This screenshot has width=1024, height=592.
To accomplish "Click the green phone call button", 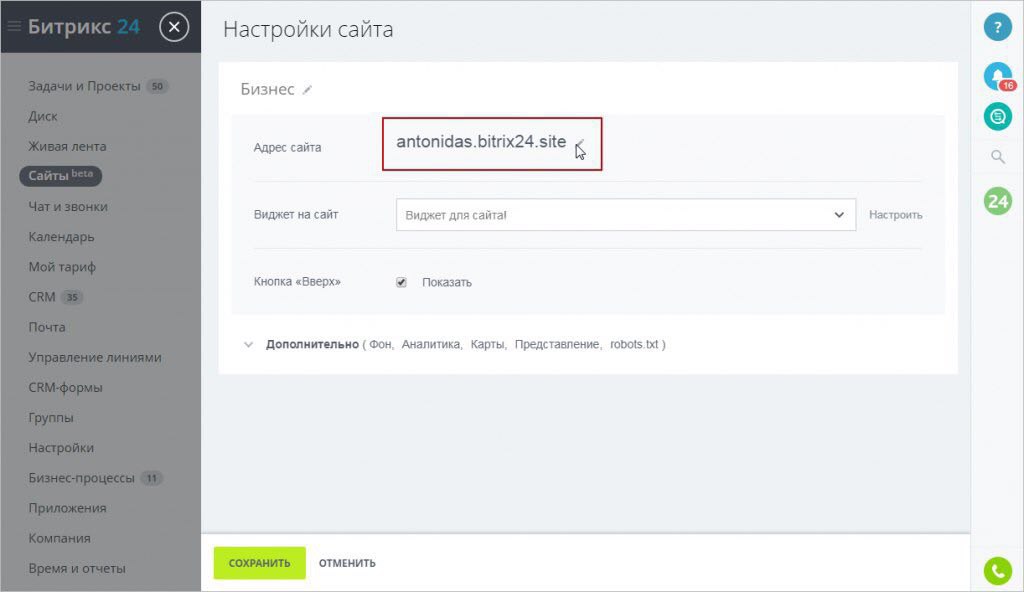I will click(997, 571).
